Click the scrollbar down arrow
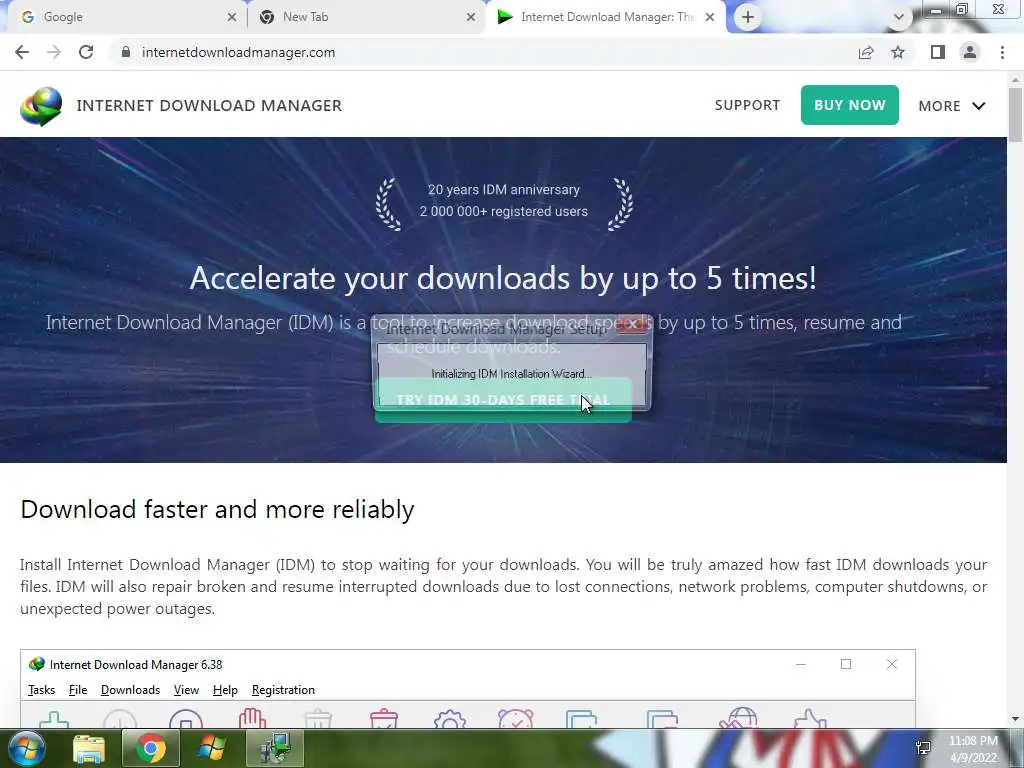The image size is (1024, 768). [1016, 719]
